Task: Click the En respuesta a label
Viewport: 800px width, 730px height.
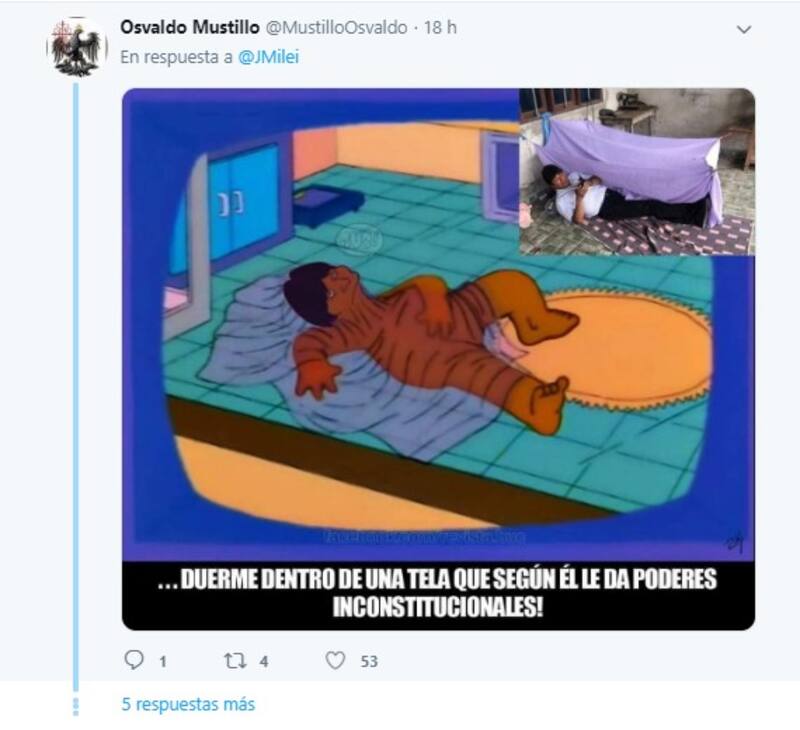Action: pyautogui.click(x=177, y=57)
